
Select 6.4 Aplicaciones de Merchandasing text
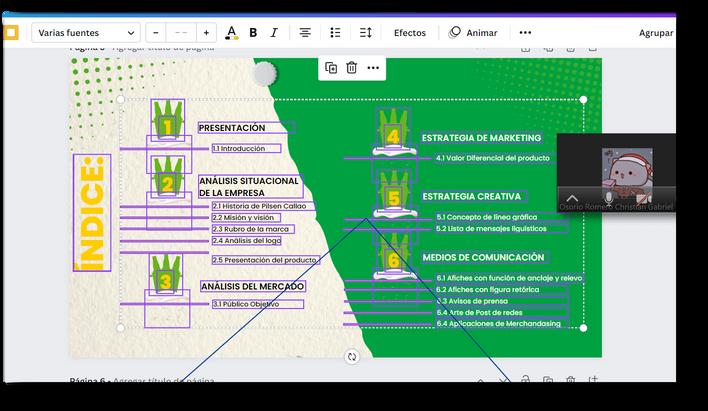click(x=498, y=323)
